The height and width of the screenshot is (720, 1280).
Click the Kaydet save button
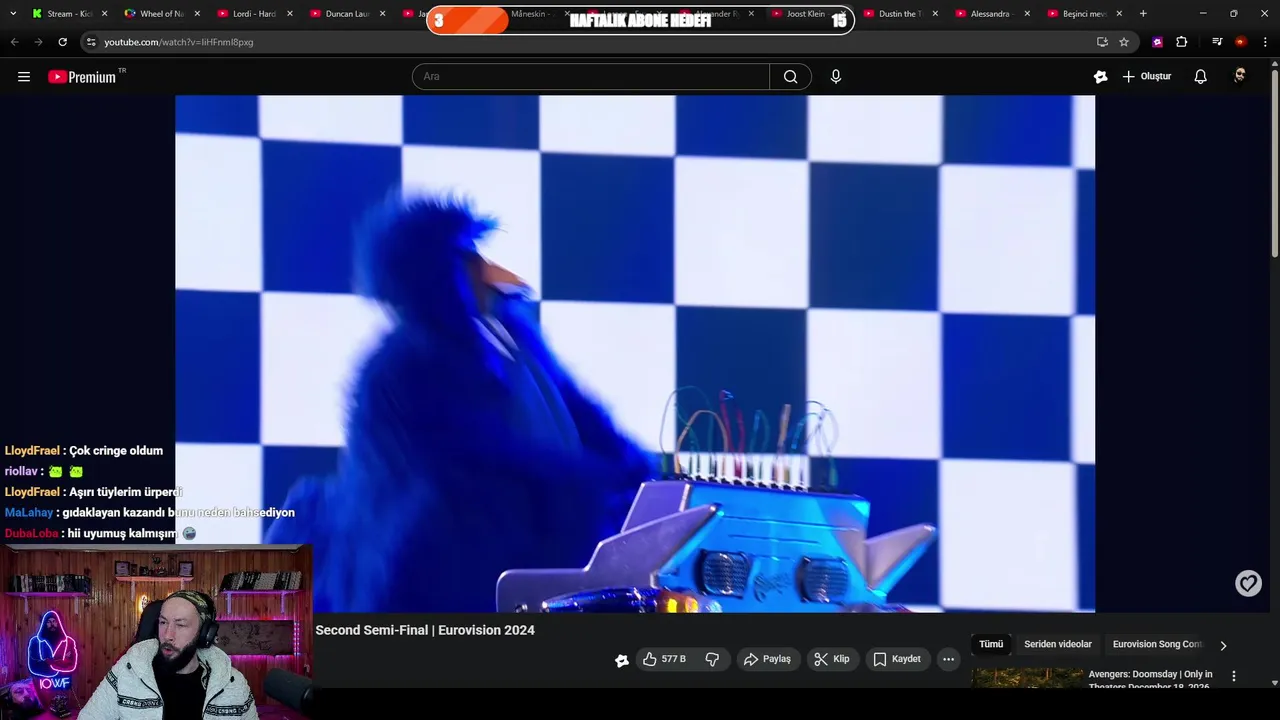click(897, 659)
